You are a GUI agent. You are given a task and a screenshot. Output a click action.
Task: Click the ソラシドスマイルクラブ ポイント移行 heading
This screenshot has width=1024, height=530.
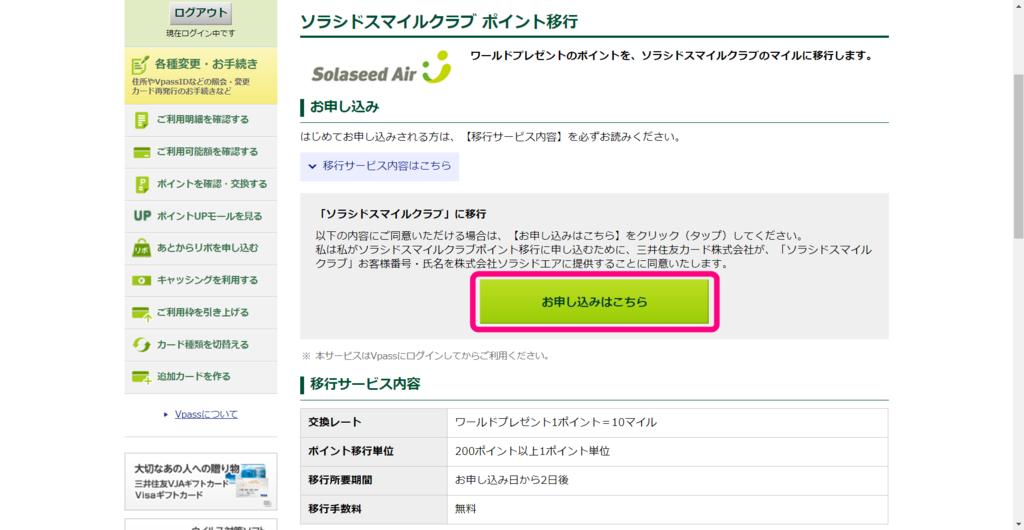(439, 22)
